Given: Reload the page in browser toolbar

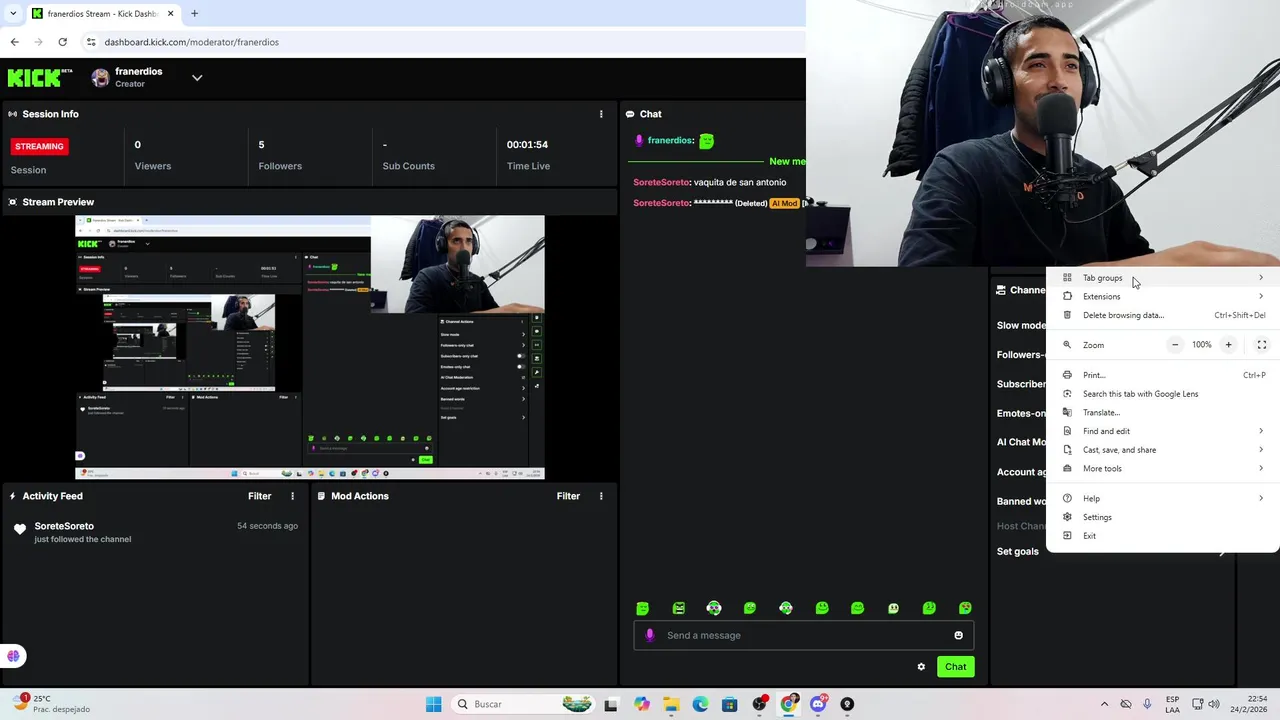Looking at the screenshot, I should point(63,42).
